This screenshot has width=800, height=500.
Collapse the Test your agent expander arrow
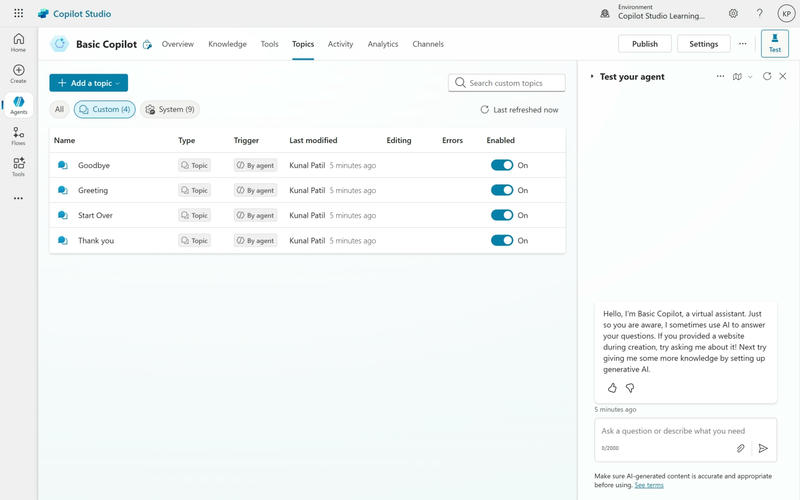point(592,76)
